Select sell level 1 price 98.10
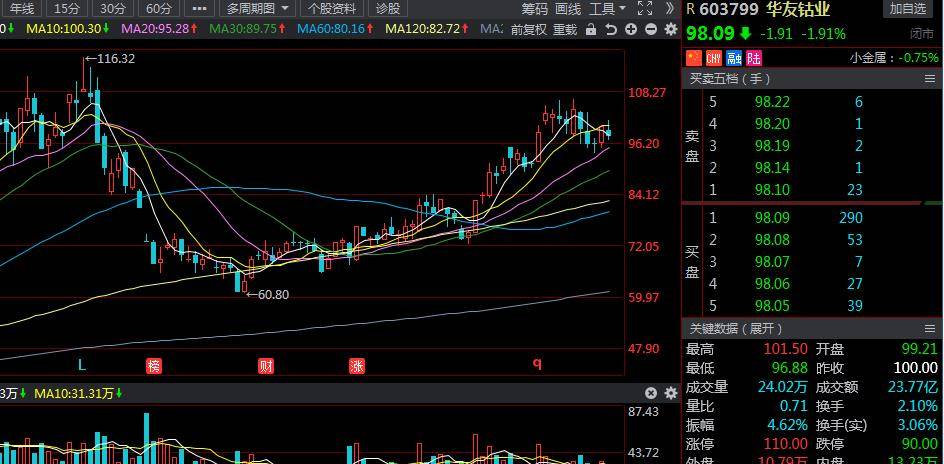 pyautogui.click(x=772, y=190)
